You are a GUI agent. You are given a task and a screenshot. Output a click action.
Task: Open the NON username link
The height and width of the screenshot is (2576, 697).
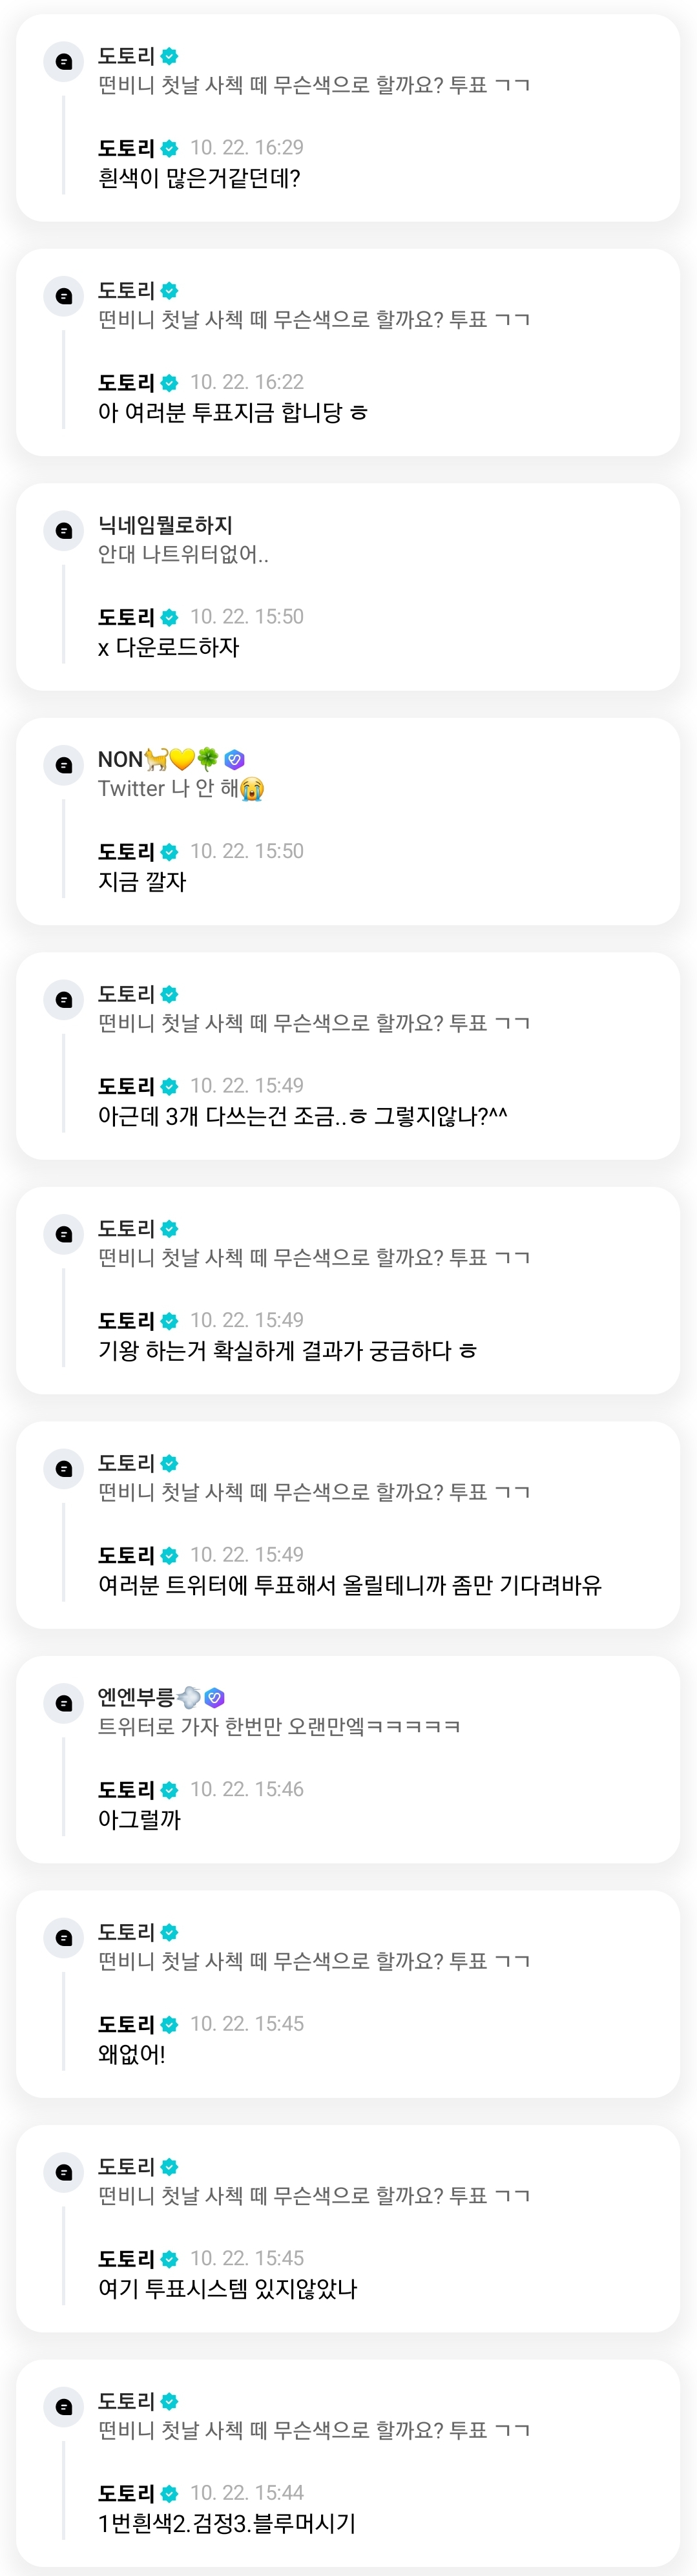click(x=120, y=759)
